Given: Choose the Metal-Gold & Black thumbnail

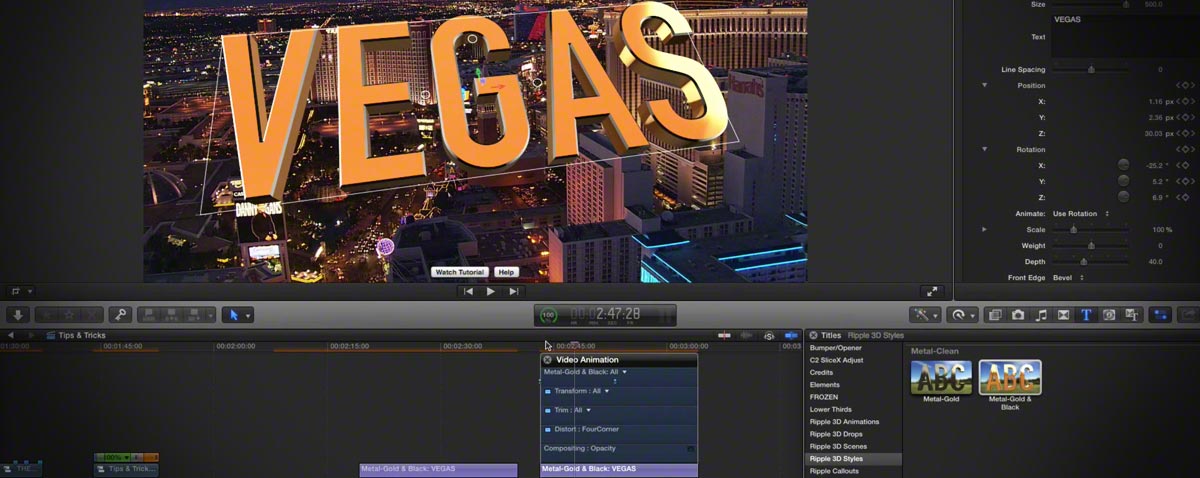Looking at the screenshot, I should coord(1010,377).
